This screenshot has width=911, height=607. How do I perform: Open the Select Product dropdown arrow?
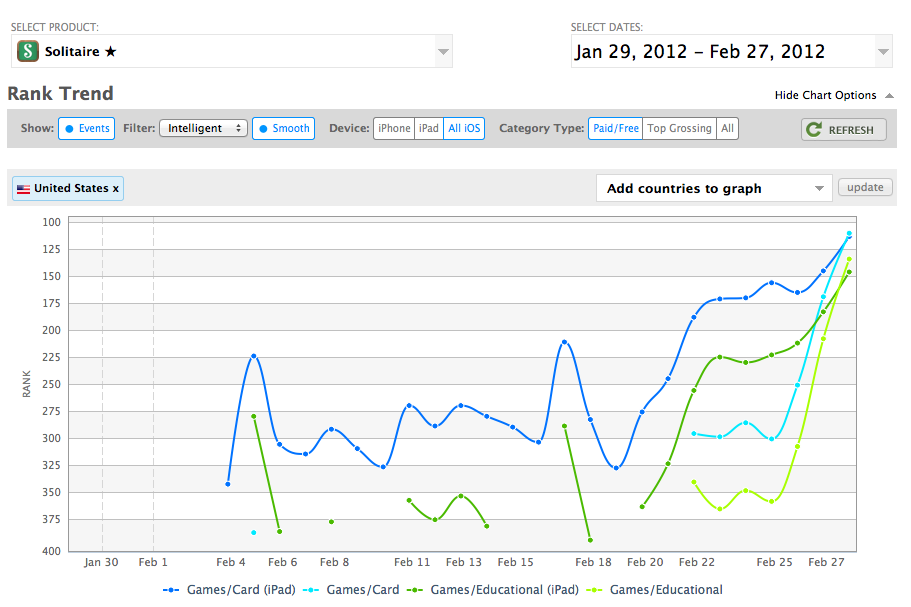(x=443, y=52)
